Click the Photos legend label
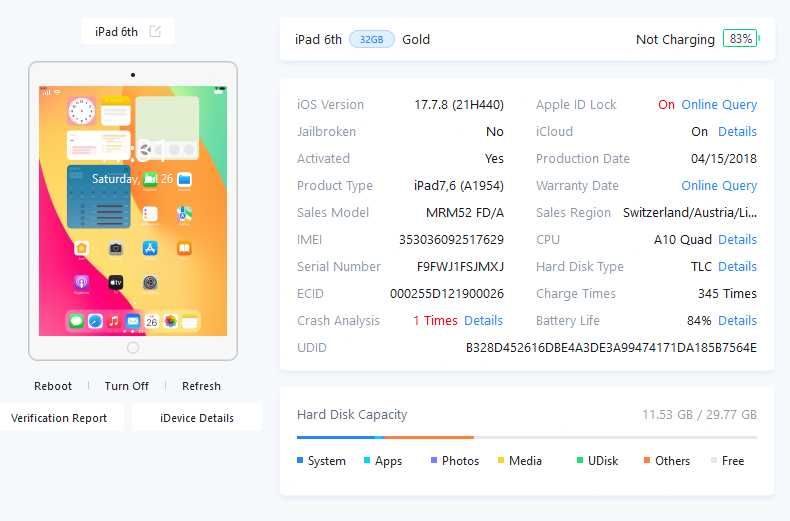This screenshot has height=521, width=790. point(460,461)
